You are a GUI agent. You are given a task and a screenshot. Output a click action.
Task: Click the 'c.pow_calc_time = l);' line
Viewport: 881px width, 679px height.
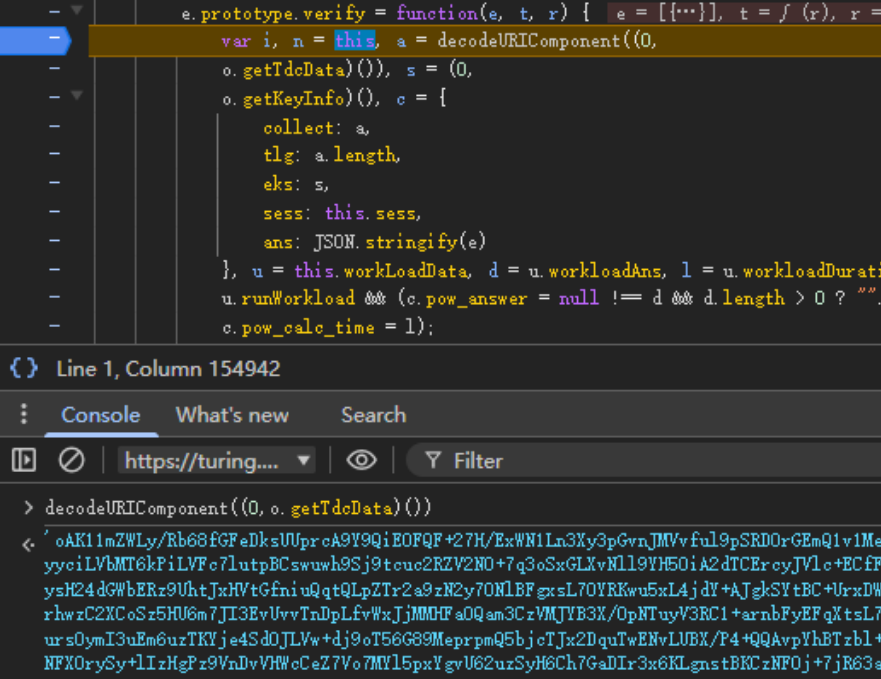click(x=328, y=327)
